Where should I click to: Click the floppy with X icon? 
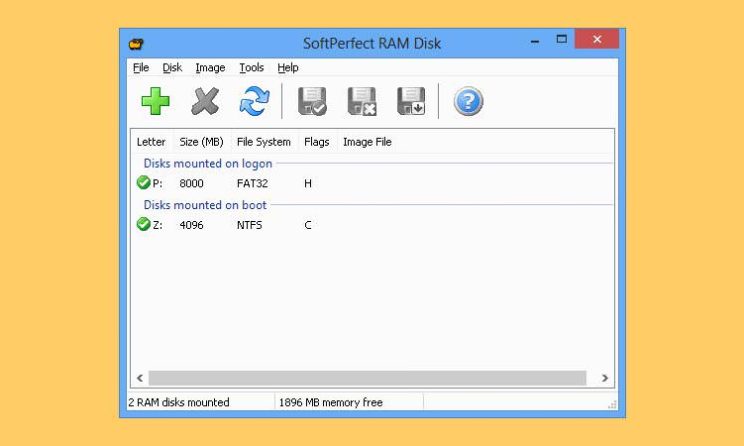pyautogui.click(x=362, y=101)
